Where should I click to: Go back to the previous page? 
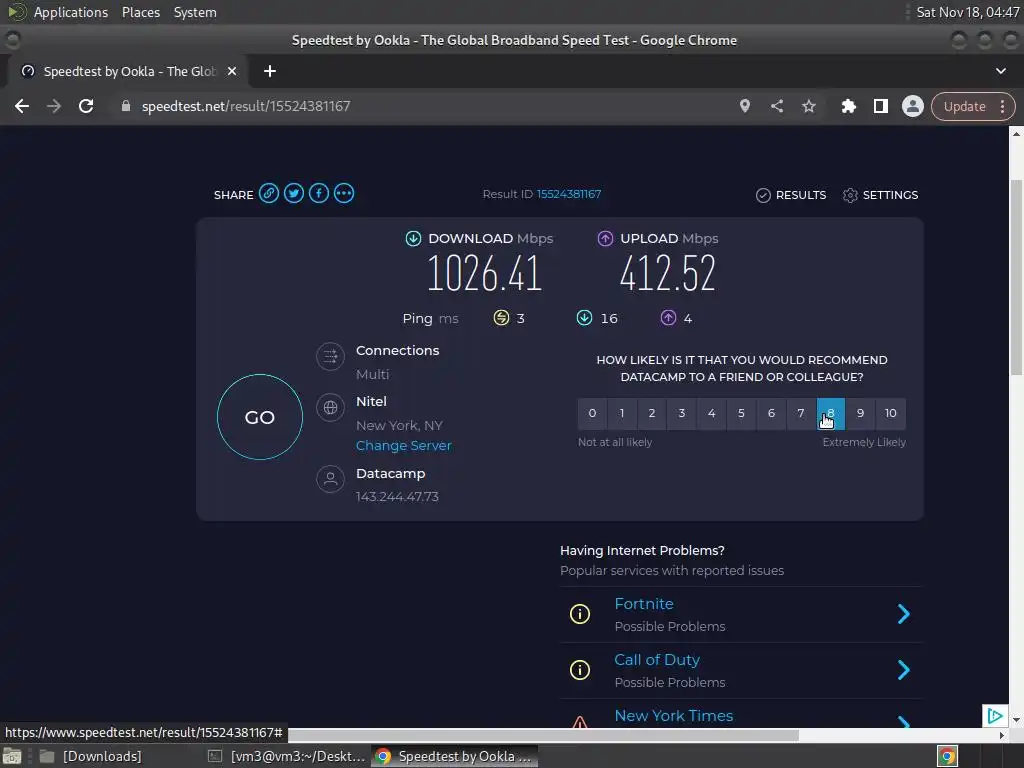[22, 106]
